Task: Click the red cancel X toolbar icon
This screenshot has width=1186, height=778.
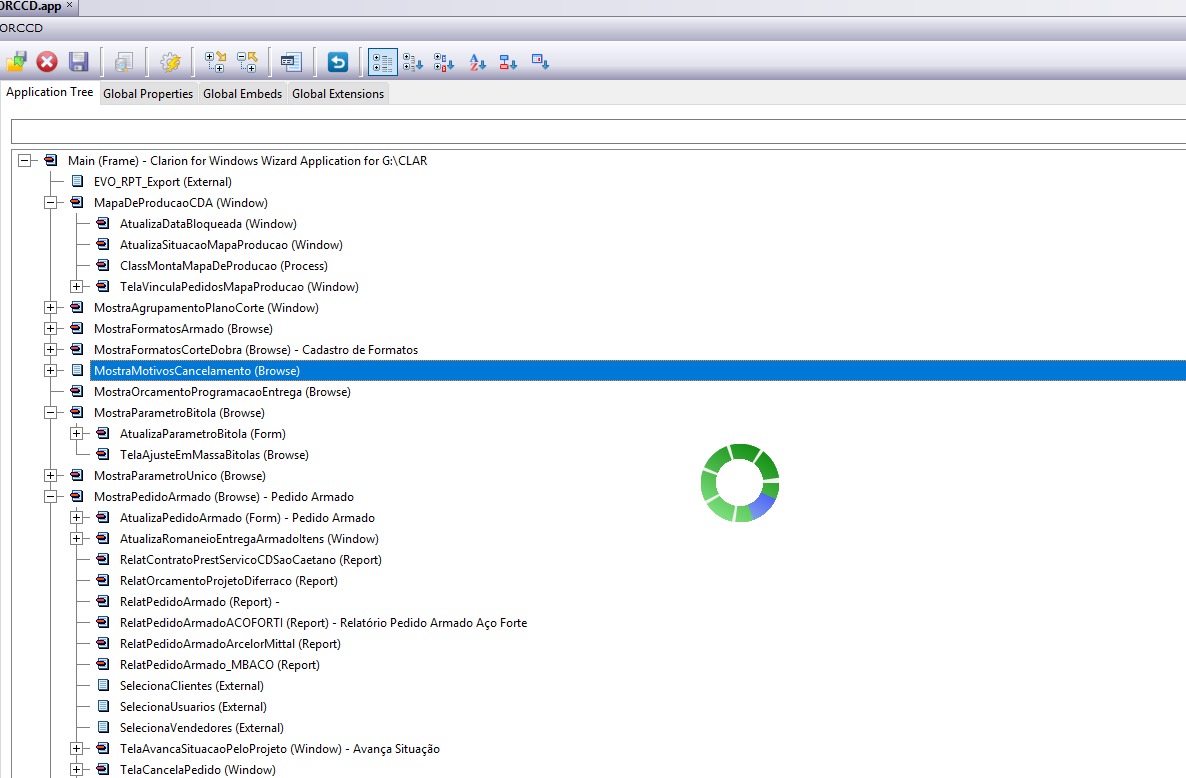Action: point(47,62)
